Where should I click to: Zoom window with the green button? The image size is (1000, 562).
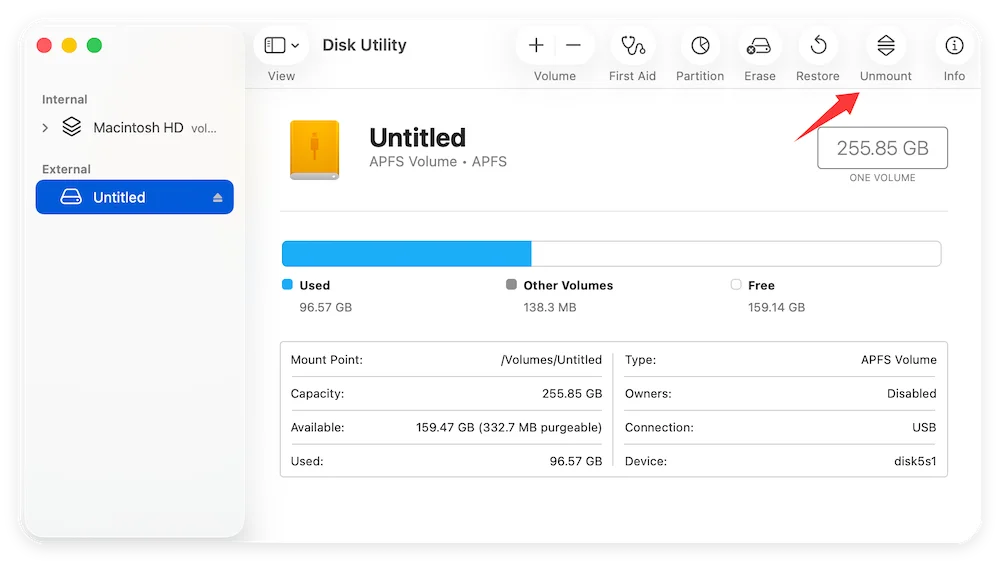tap(94, 45)
